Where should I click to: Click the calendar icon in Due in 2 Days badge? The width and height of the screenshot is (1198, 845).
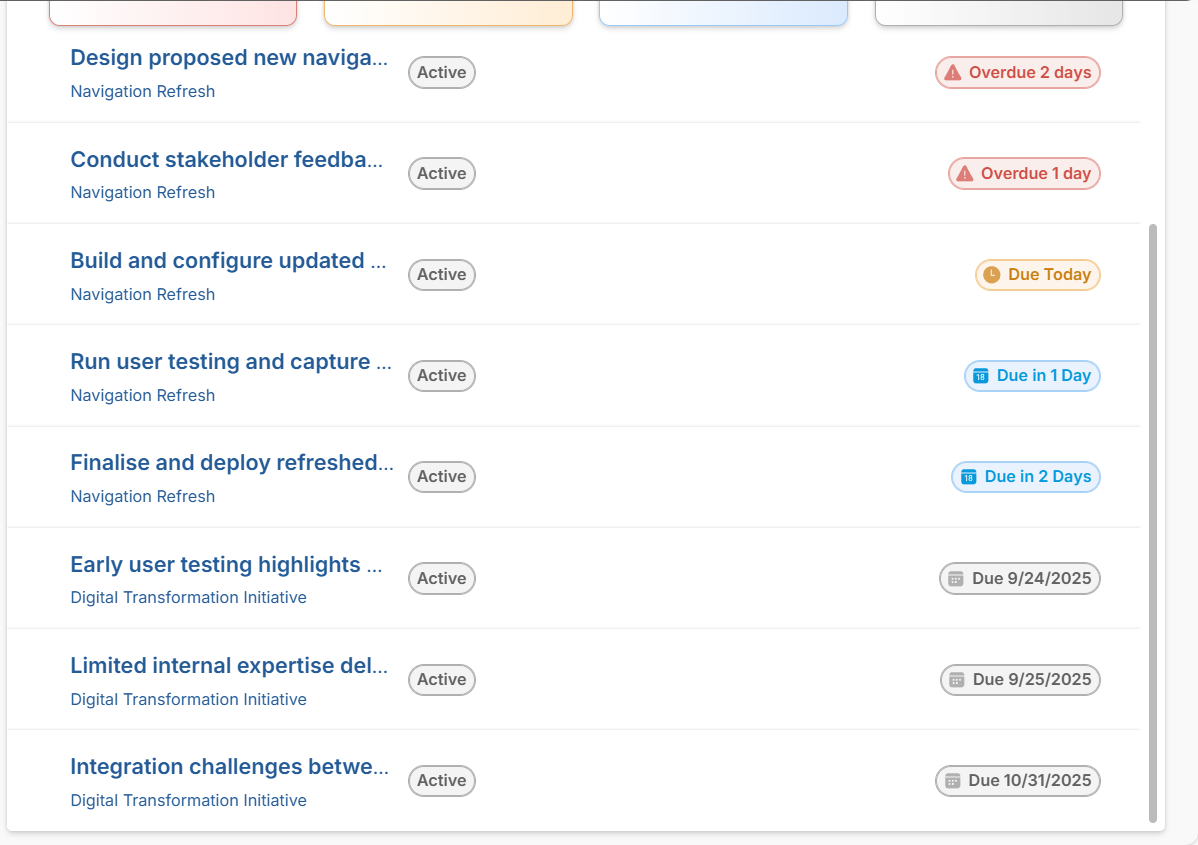pos(968,477)
